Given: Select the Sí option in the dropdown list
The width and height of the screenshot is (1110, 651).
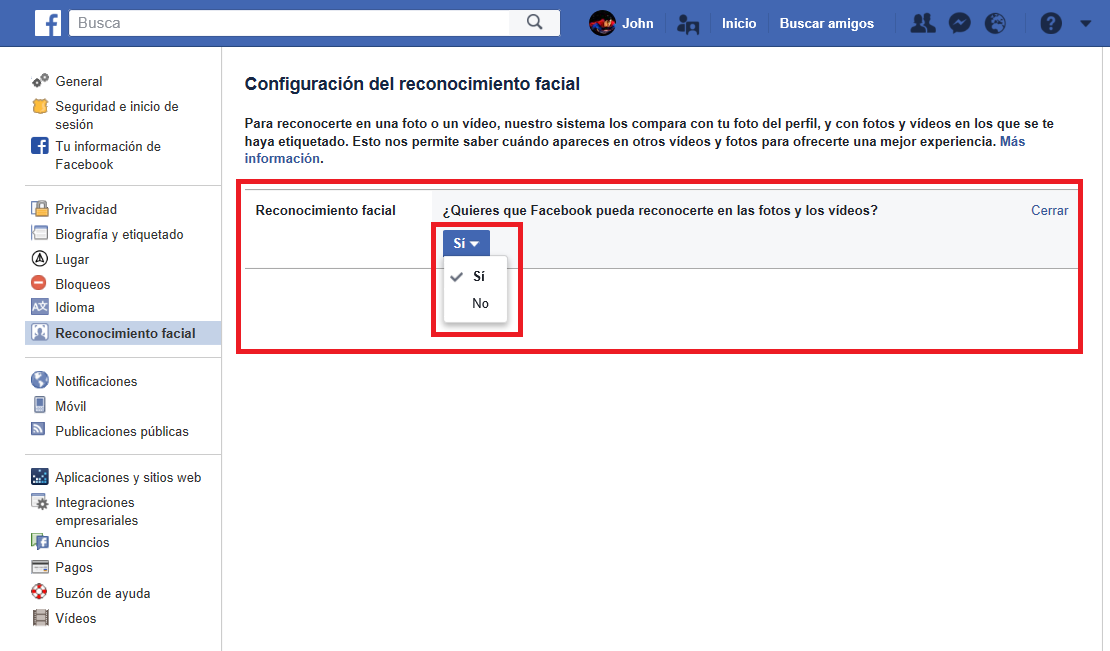Looking at the screenshot, I should pyautogui.click(x=475, y=277).
